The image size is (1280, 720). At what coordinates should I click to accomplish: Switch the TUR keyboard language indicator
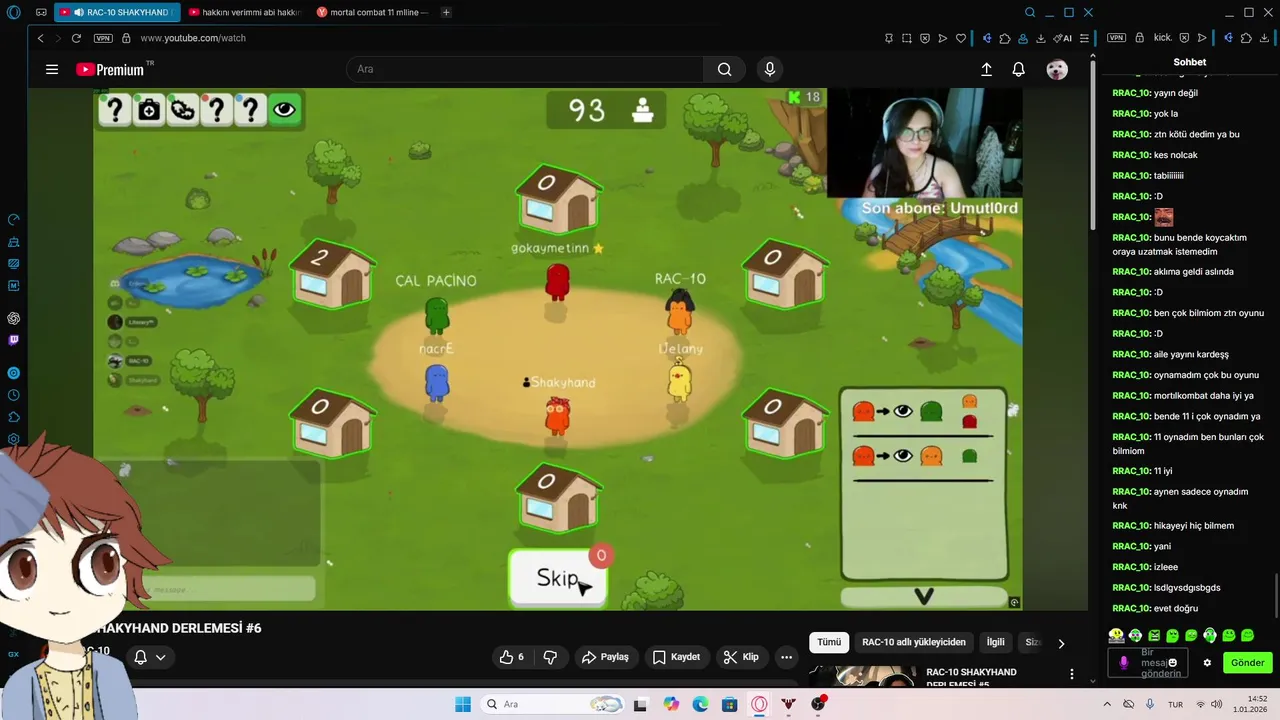pyautogui.click(x=1176, y=704)
